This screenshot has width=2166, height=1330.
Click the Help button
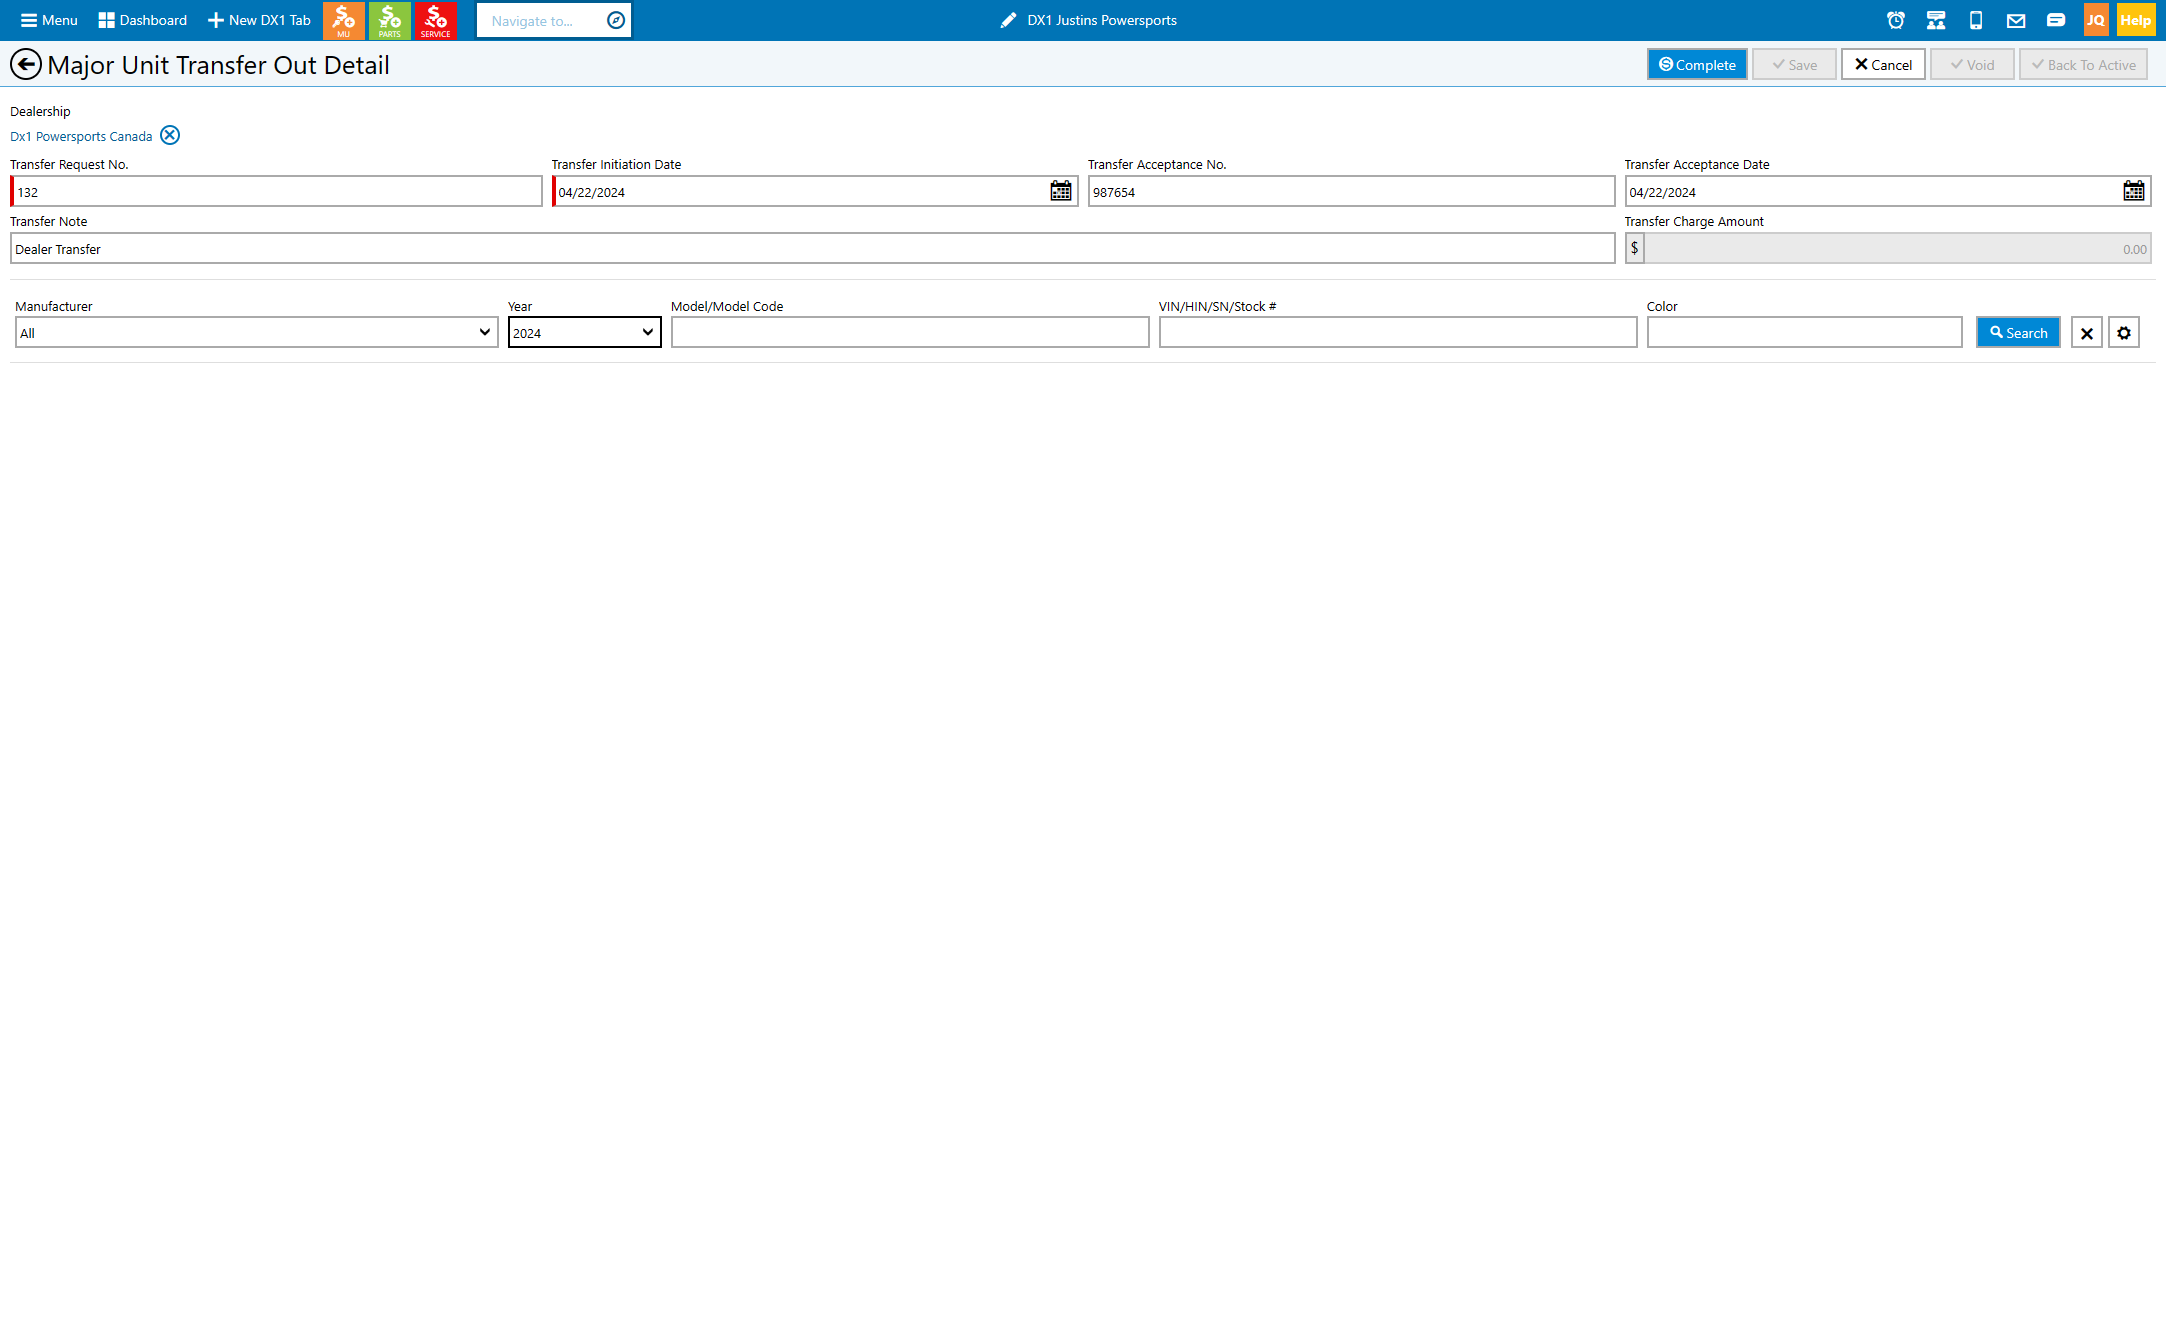[x=2136, y=20]
